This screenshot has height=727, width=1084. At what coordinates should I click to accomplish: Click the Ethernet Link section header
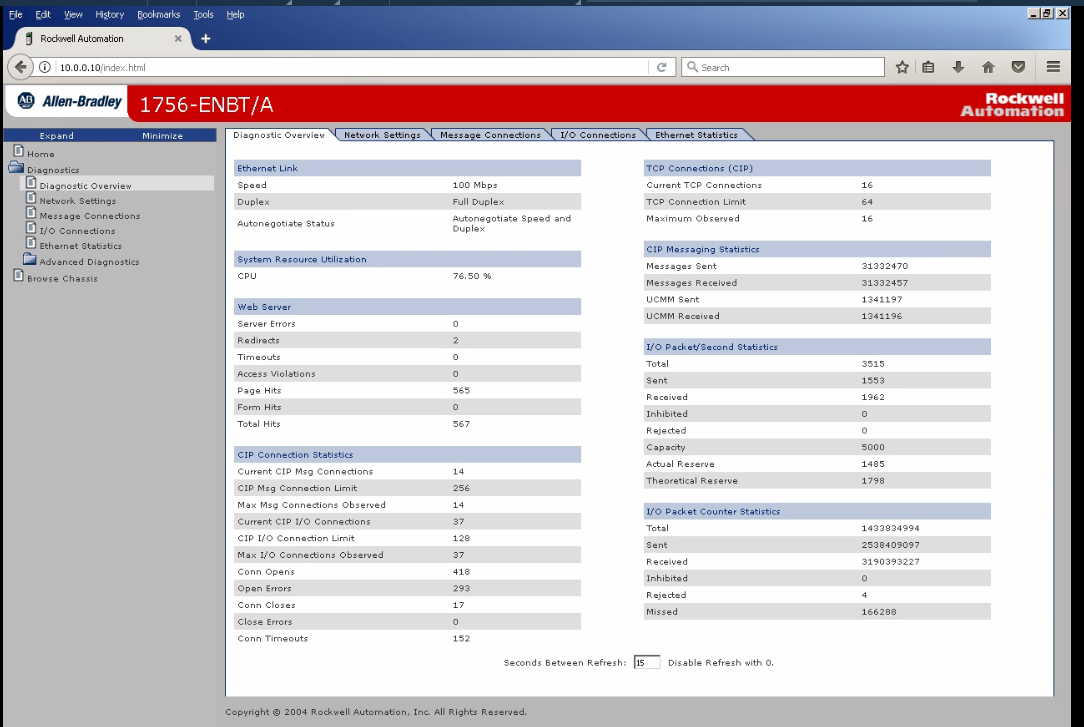[407, 168]
